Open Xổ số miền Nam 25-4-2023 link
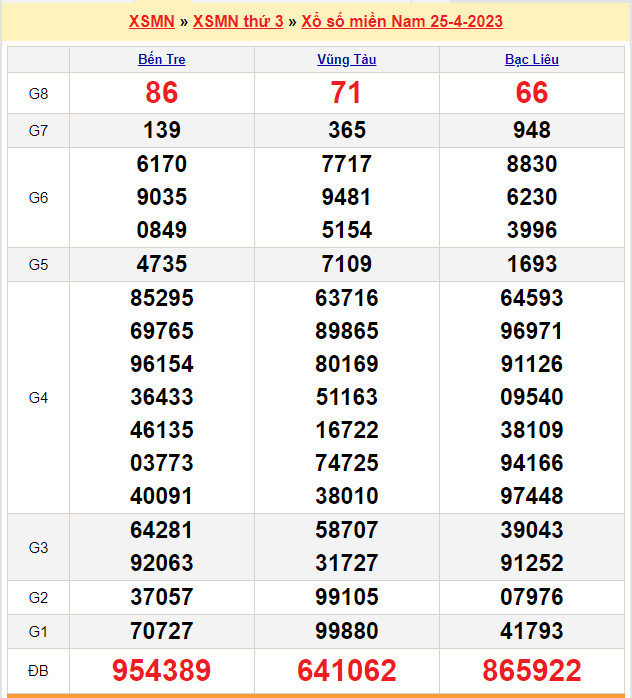This screenshot has width=632, height=698. (402, 21)
